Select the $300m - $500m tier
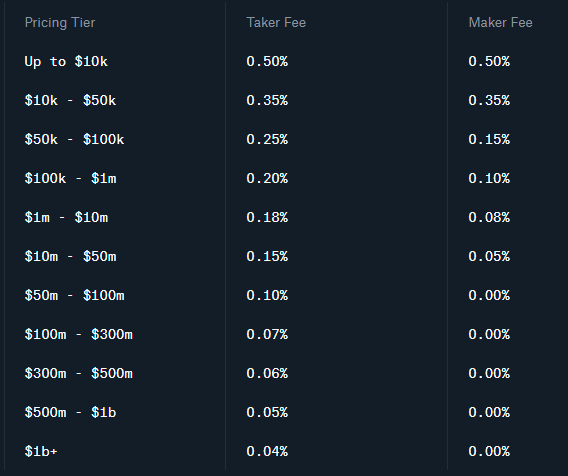The width and height of the screenshot is (568, 476). [x=79, y=373]
